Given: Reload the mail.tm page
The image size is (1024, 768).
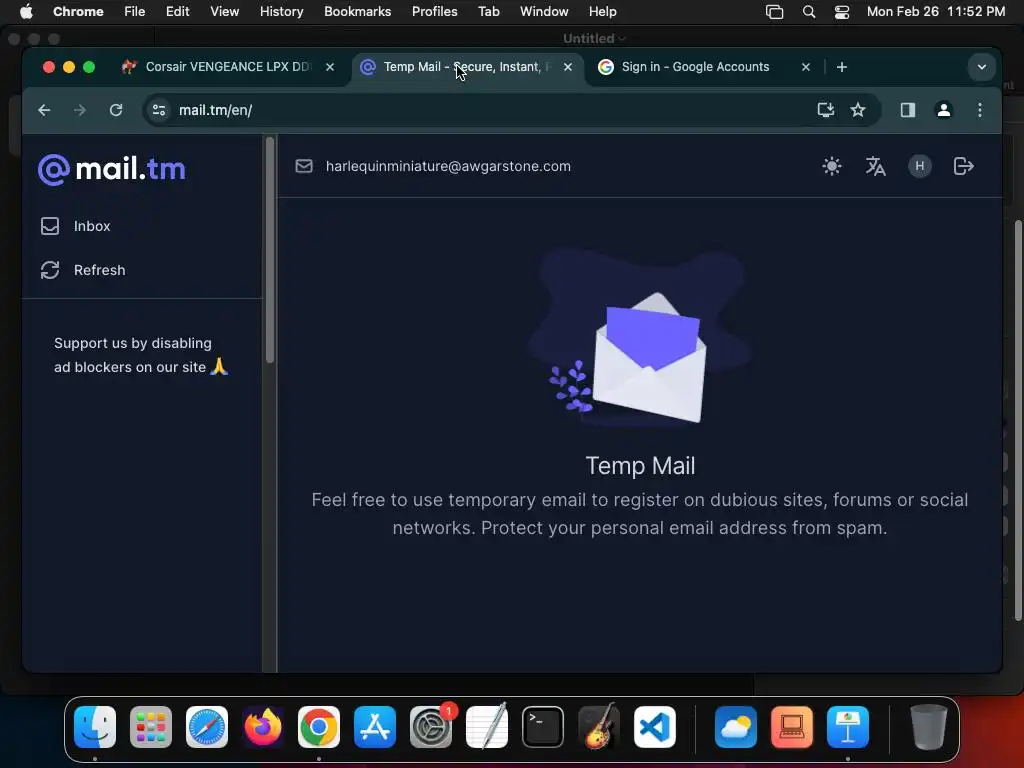Looking at the screenshot, I should [116, 110].
